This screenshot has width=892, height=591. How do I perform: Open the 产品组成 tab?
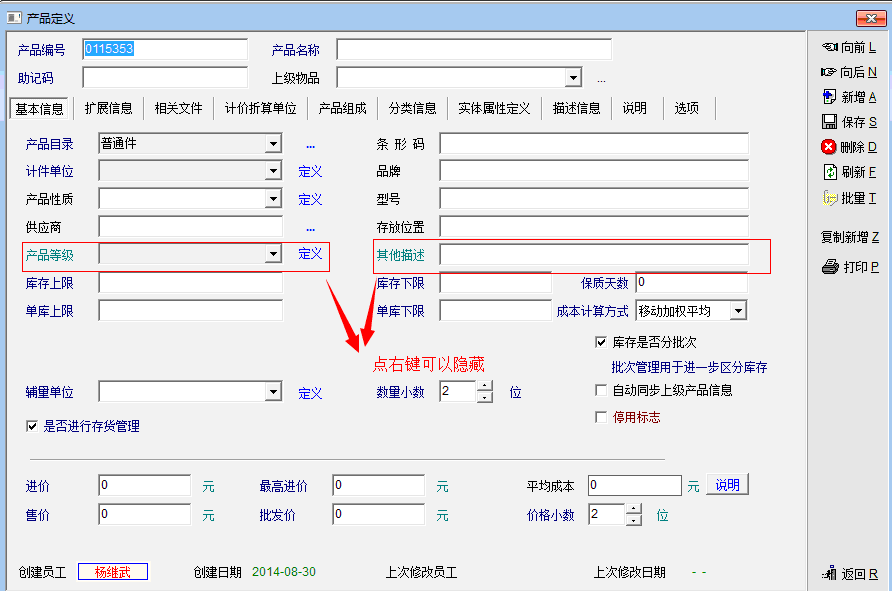click(x=342, y=108)
